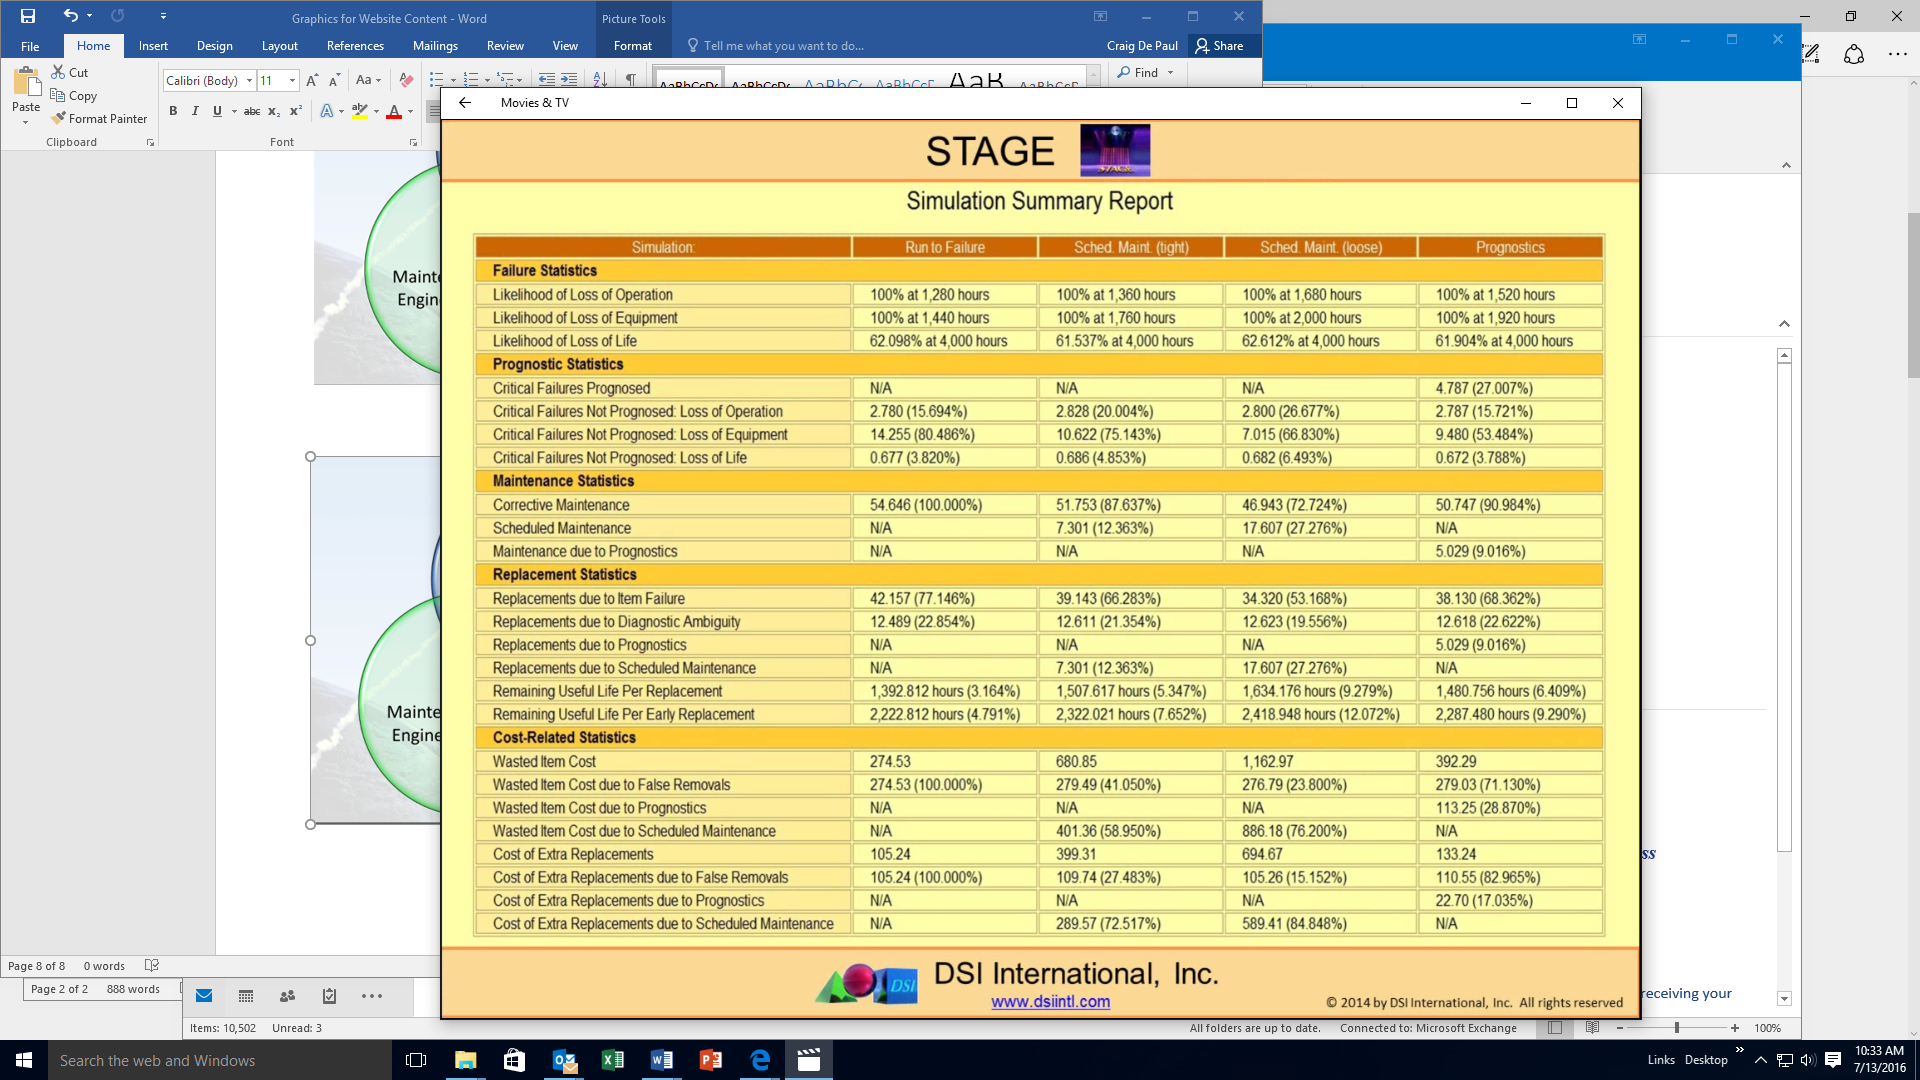The image size is (1920, 1080).
Task: Expand the font color dropdown arrow
Action: coord(410,111)
